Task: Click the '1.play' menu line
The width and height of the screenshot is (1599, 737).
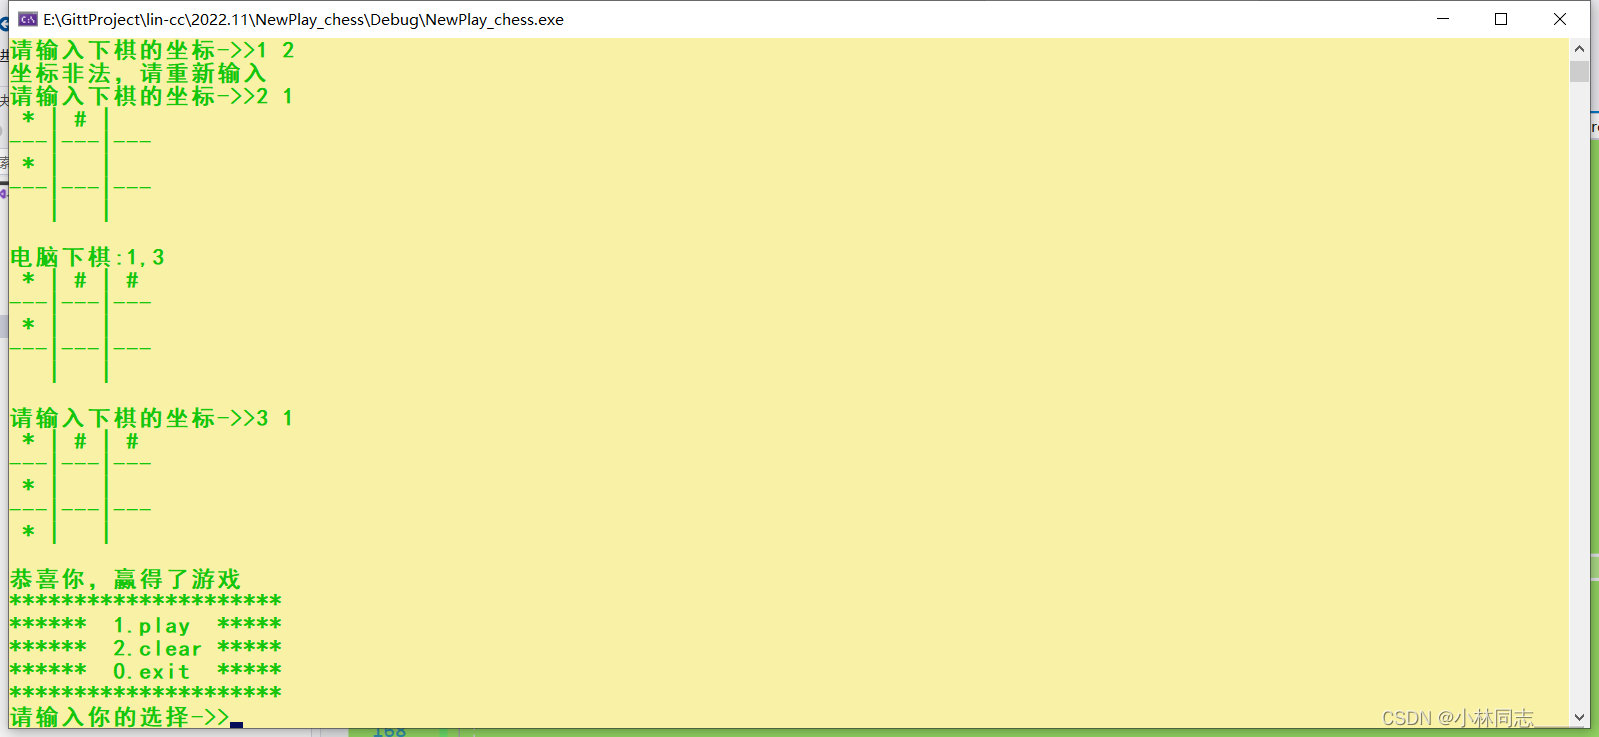Action: pos(146,626)
